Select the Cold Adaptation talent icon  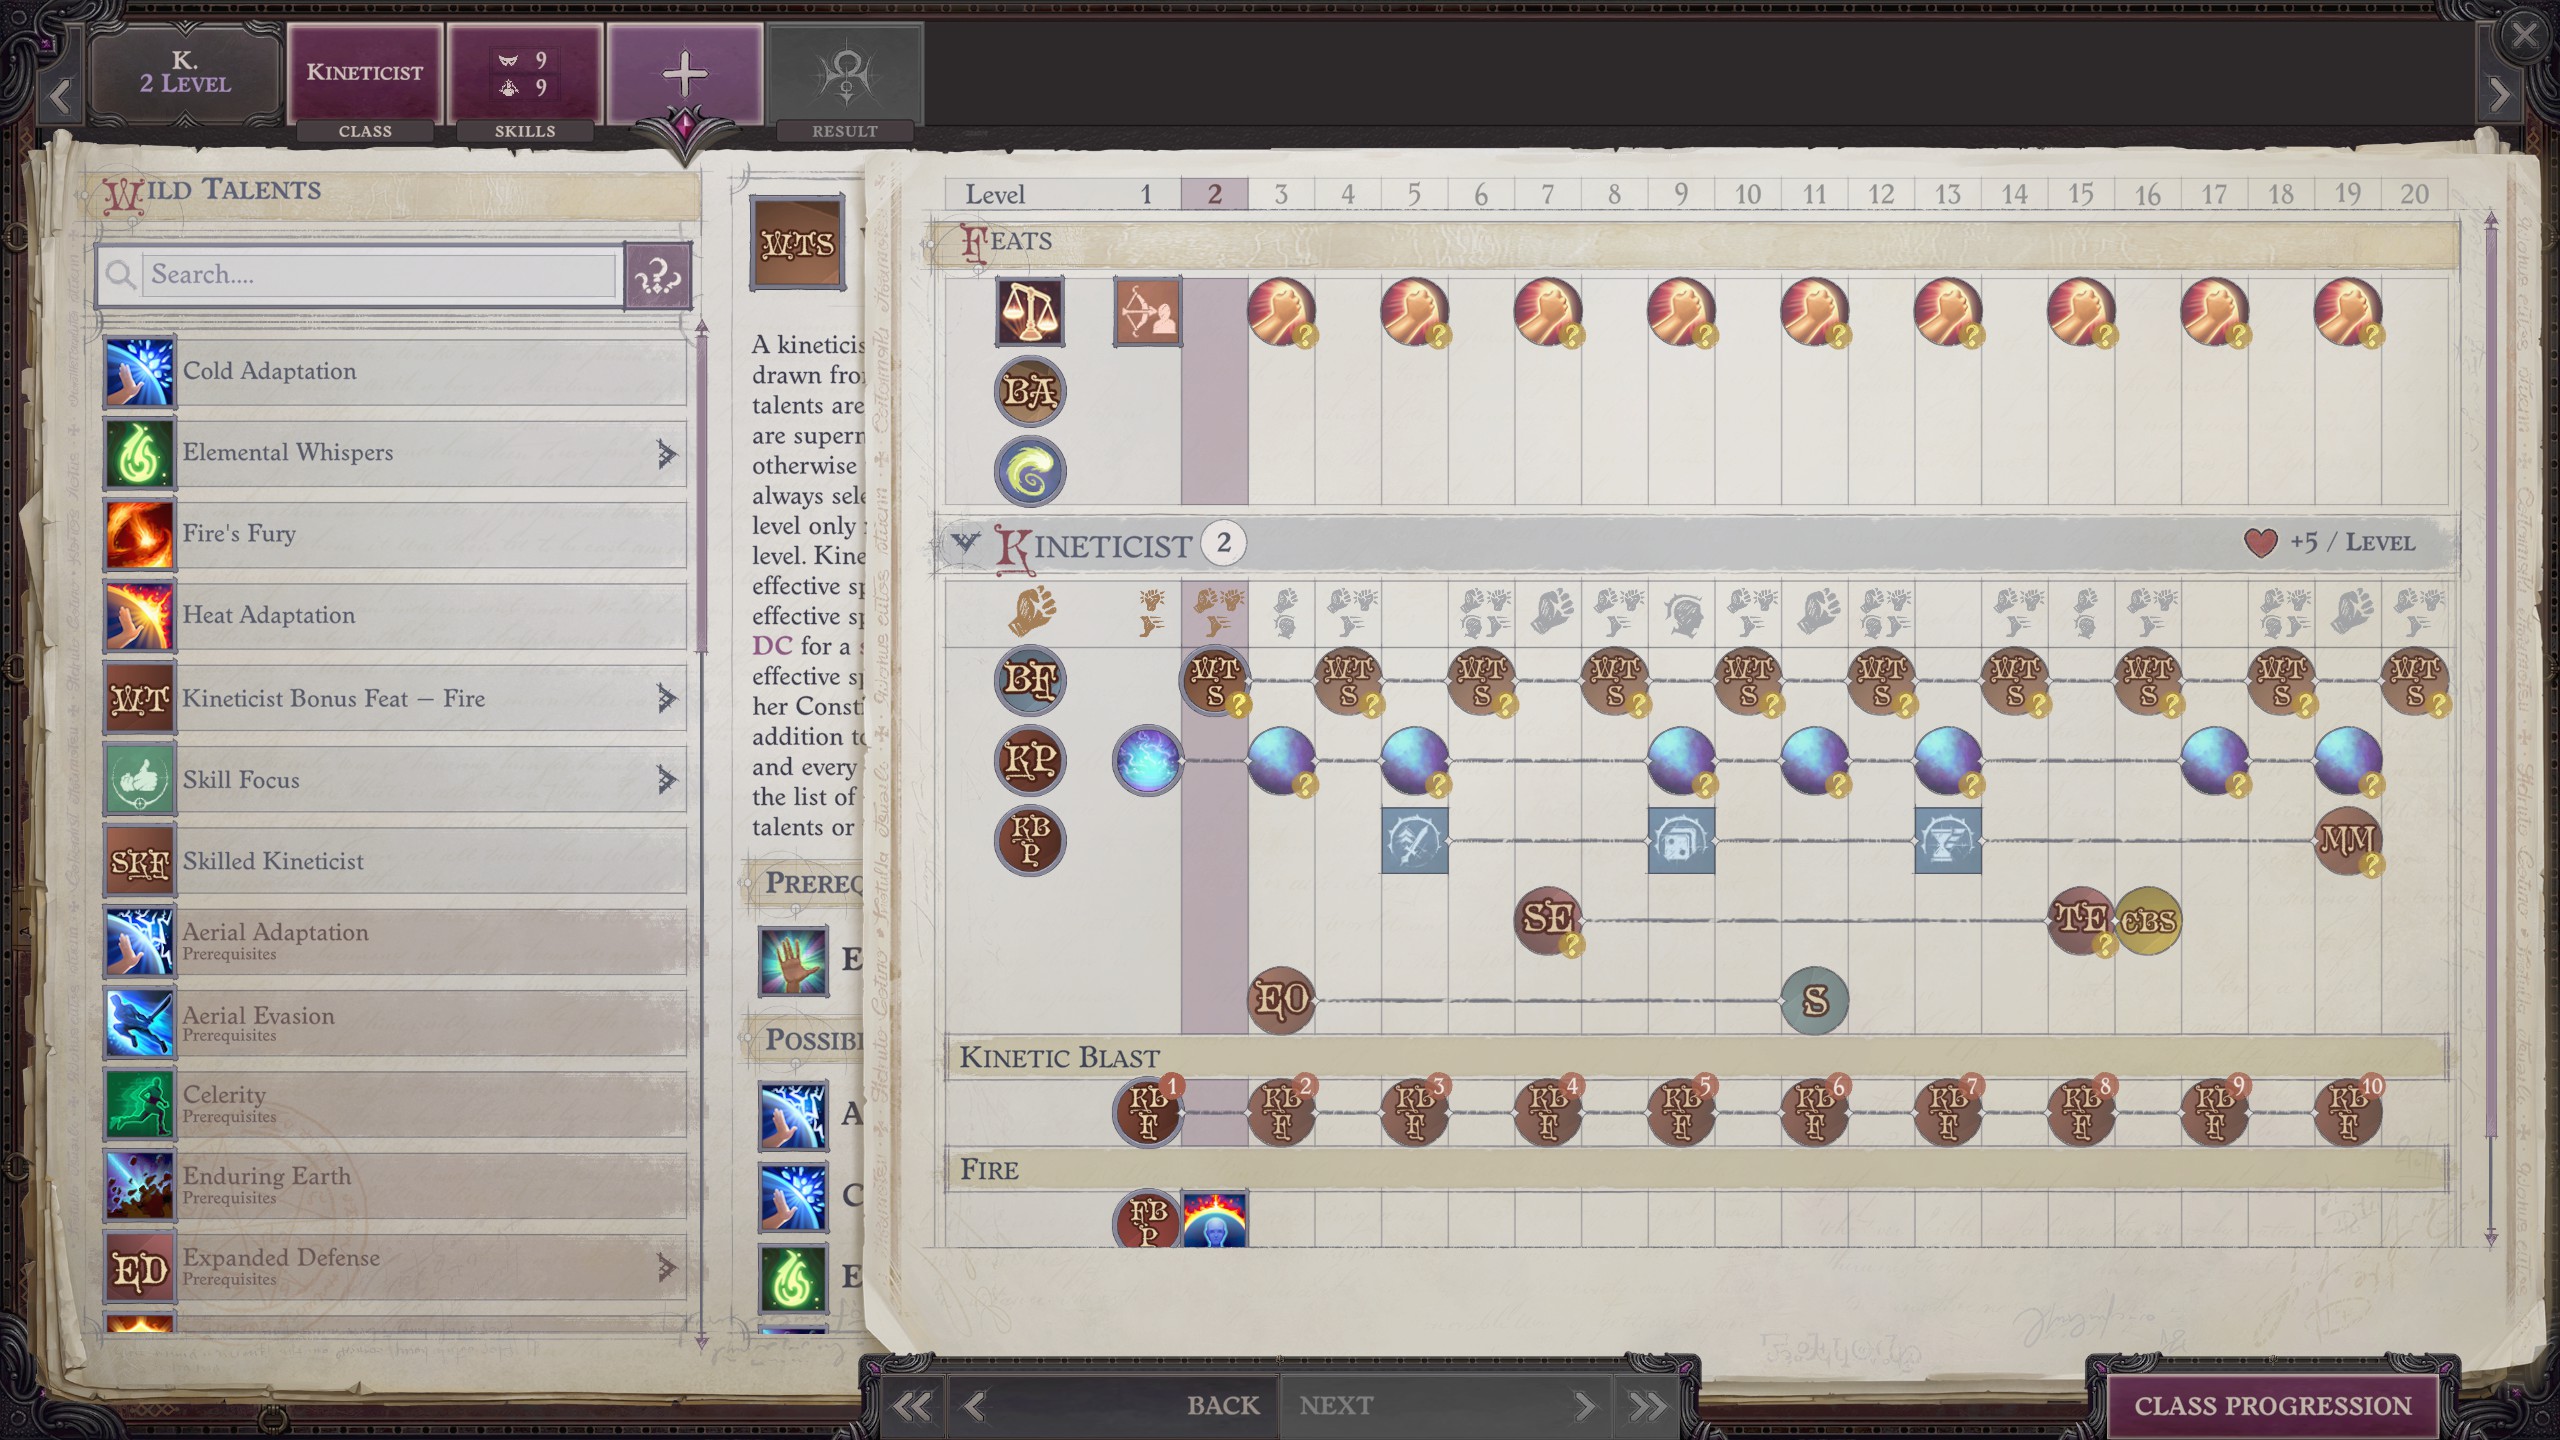(139, 372)
